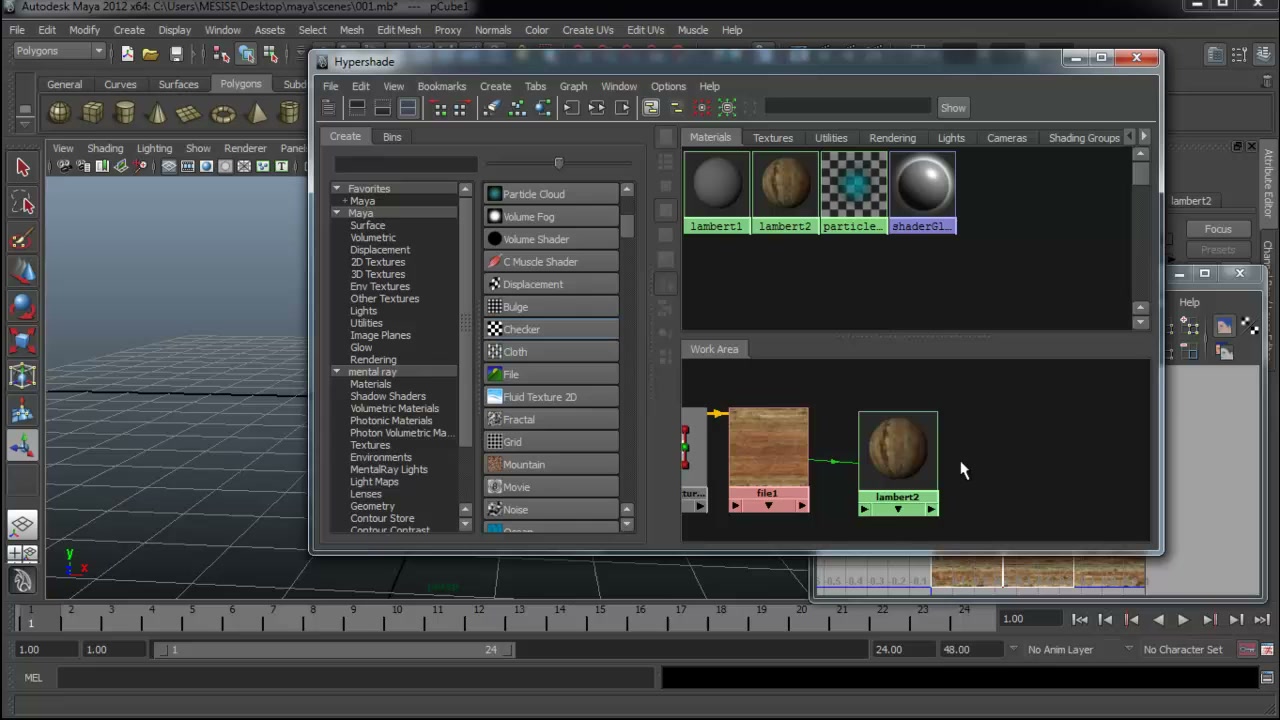
Task: Show bottom tabs only in Hypershade
Action: (x=383, y=107)
